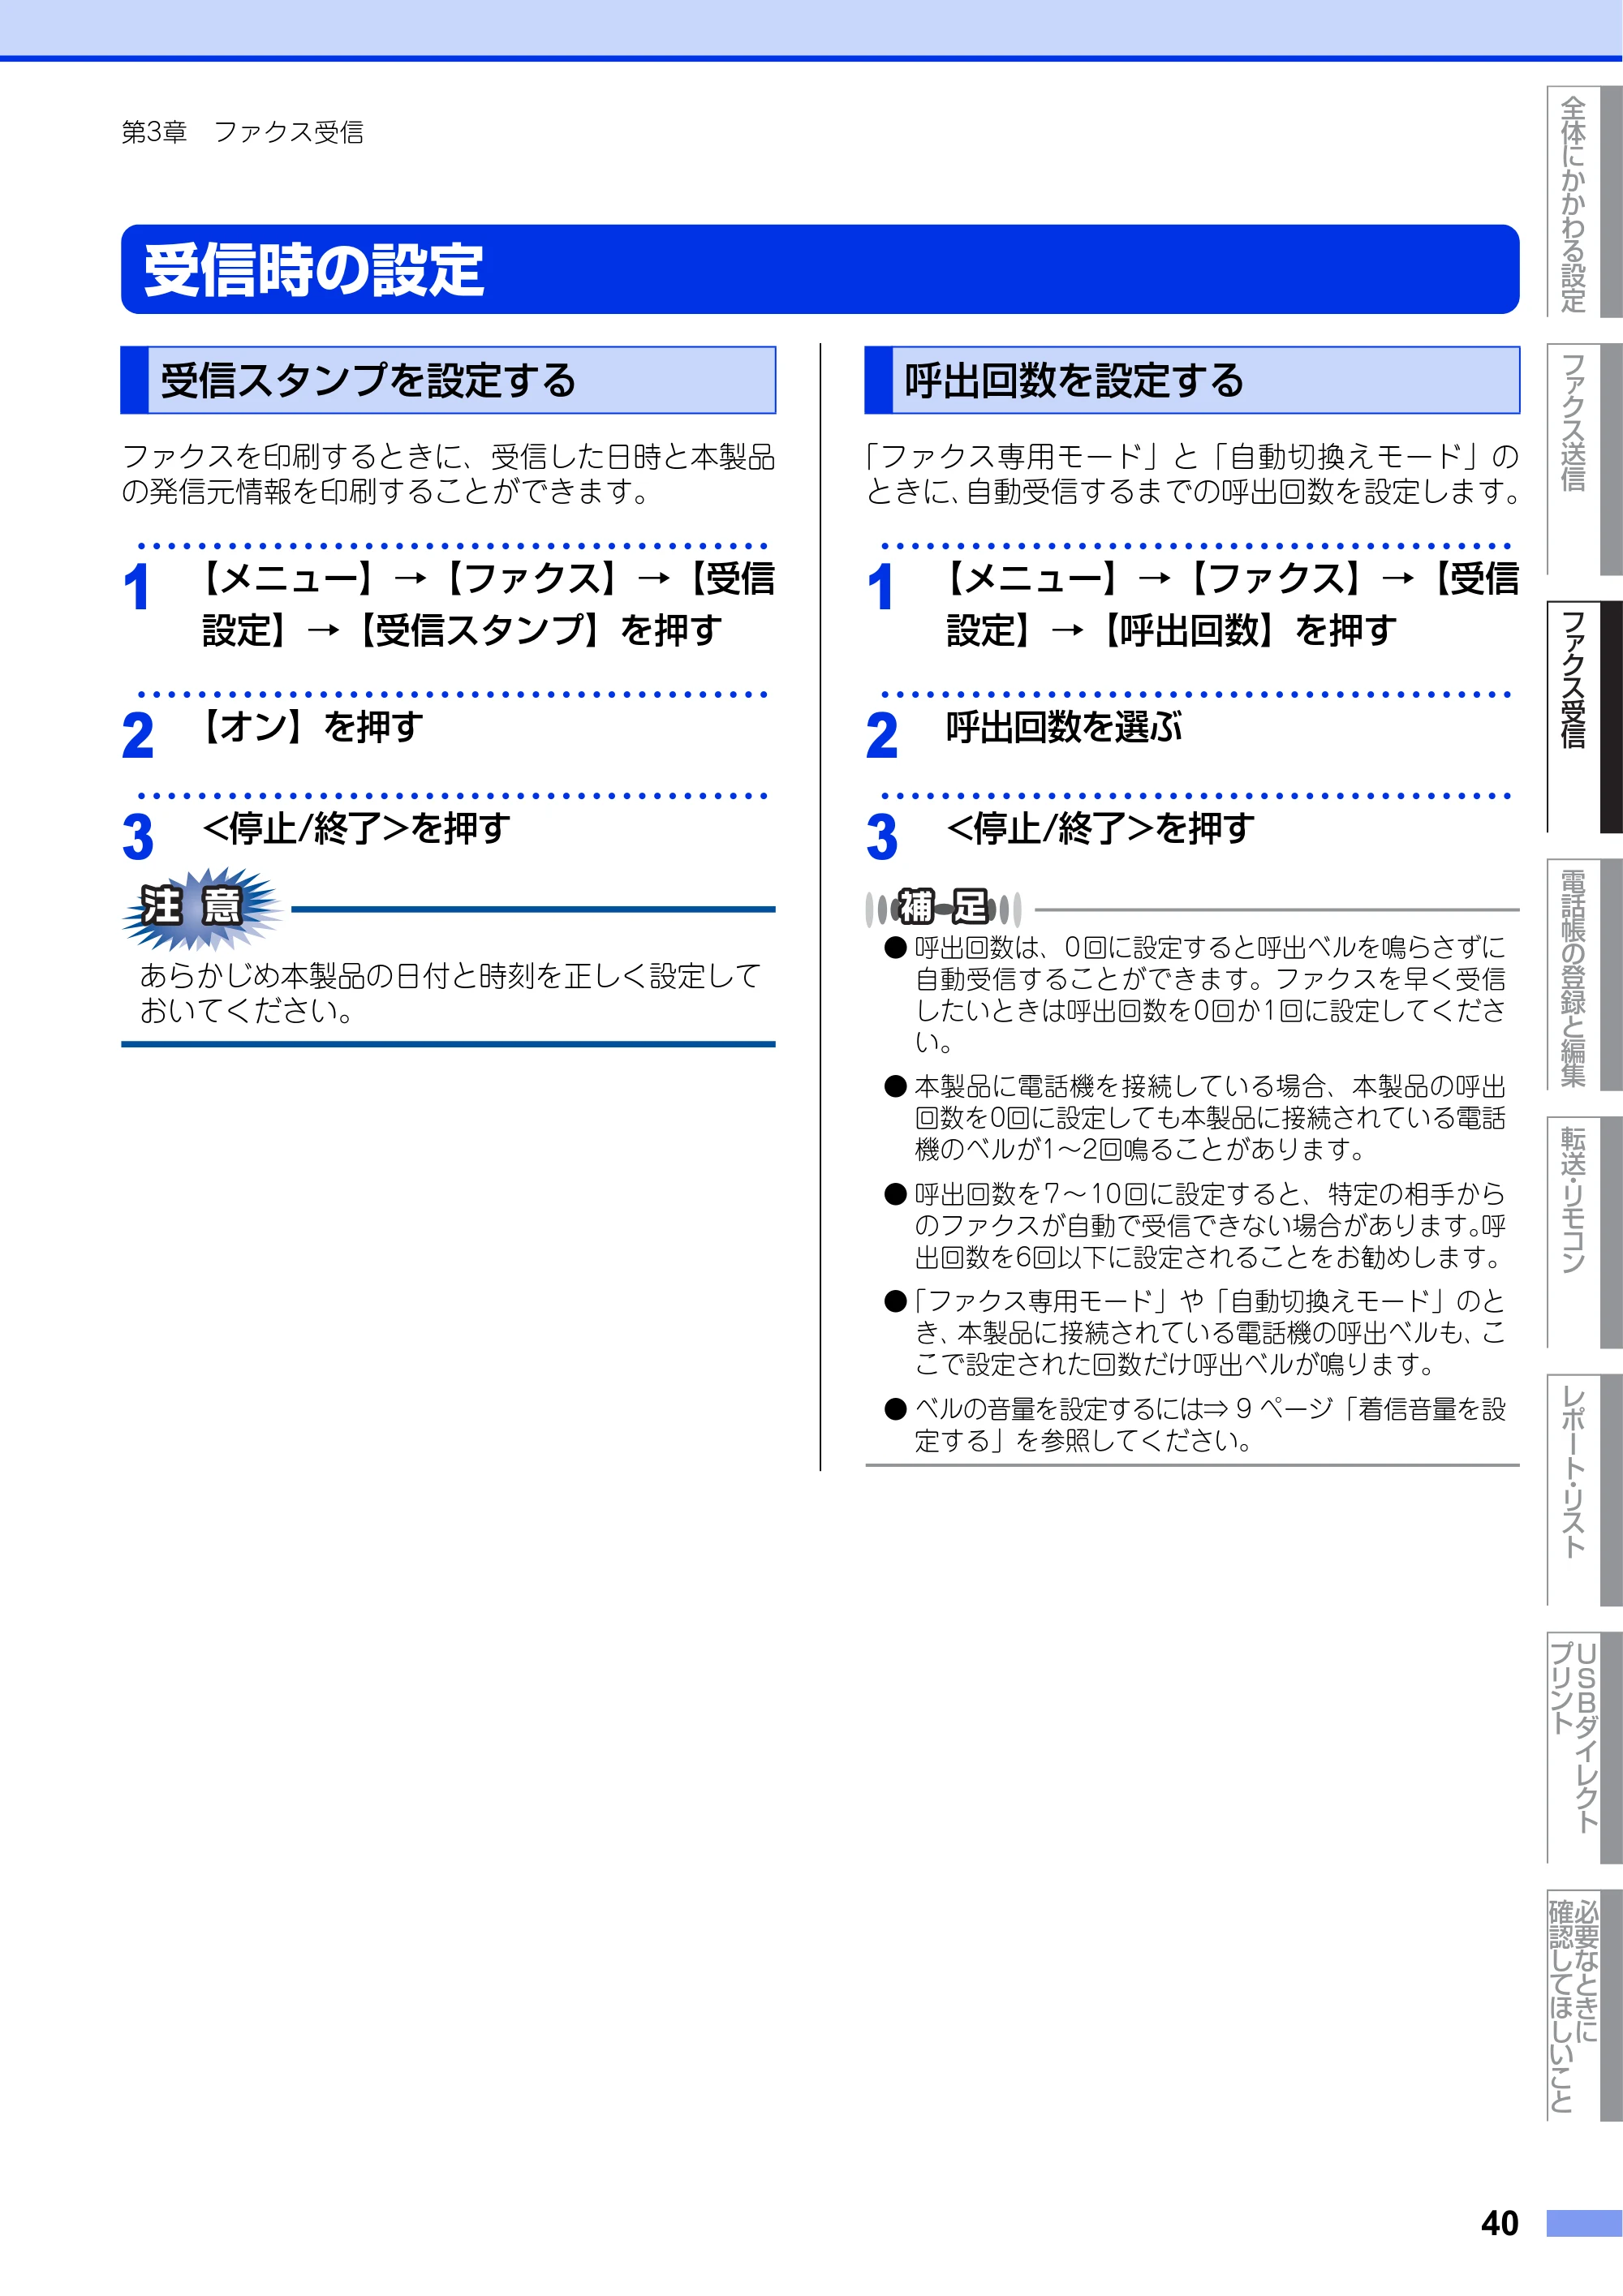Screen dimensions: 1623x2296
Task: Click the 受信時の設定 title banner
Action: point(820,269)
